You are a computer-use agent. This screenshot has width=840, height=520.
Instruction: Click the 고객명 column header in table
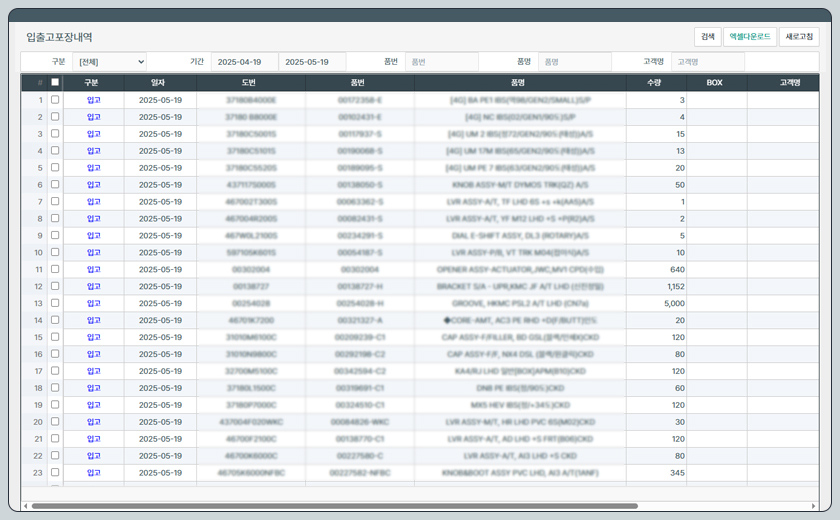783,82
